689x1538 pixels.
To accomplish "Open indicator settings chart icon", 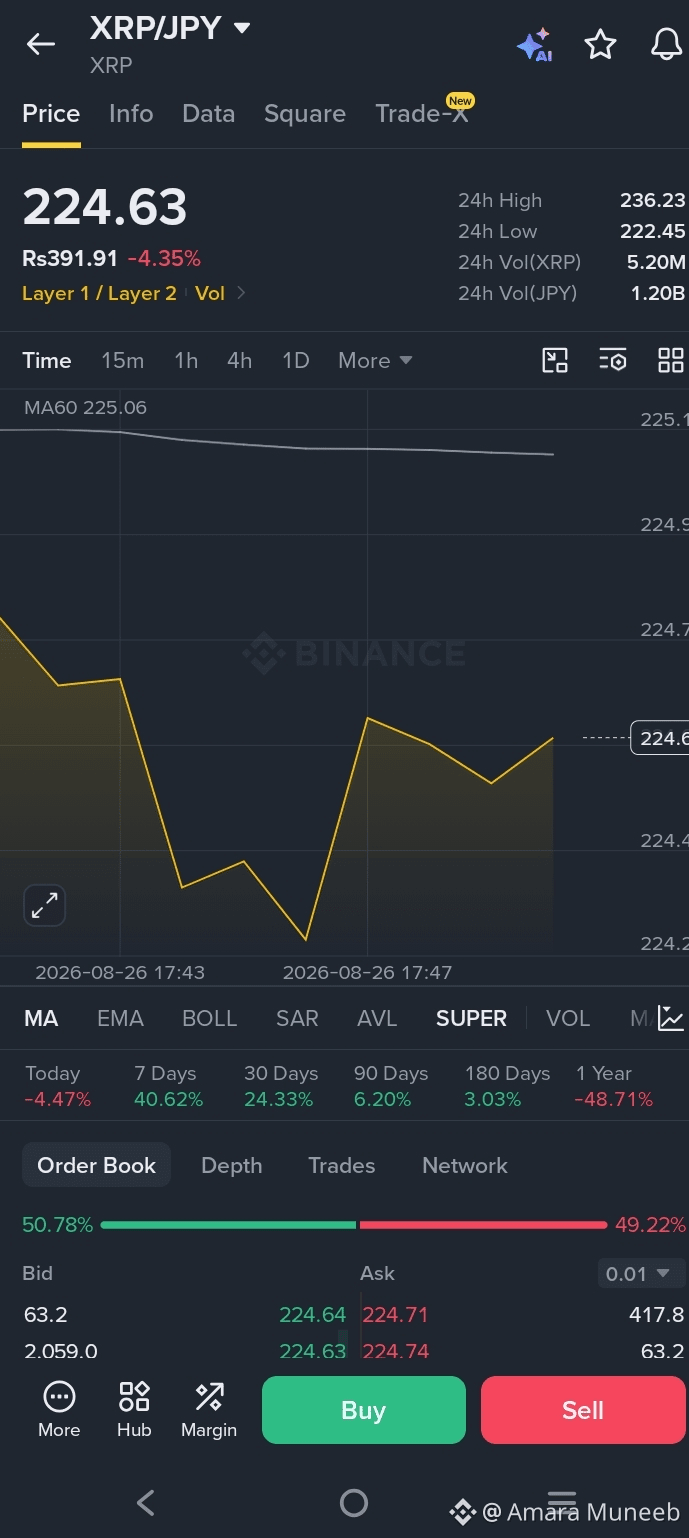I will tap(671, 1018).
